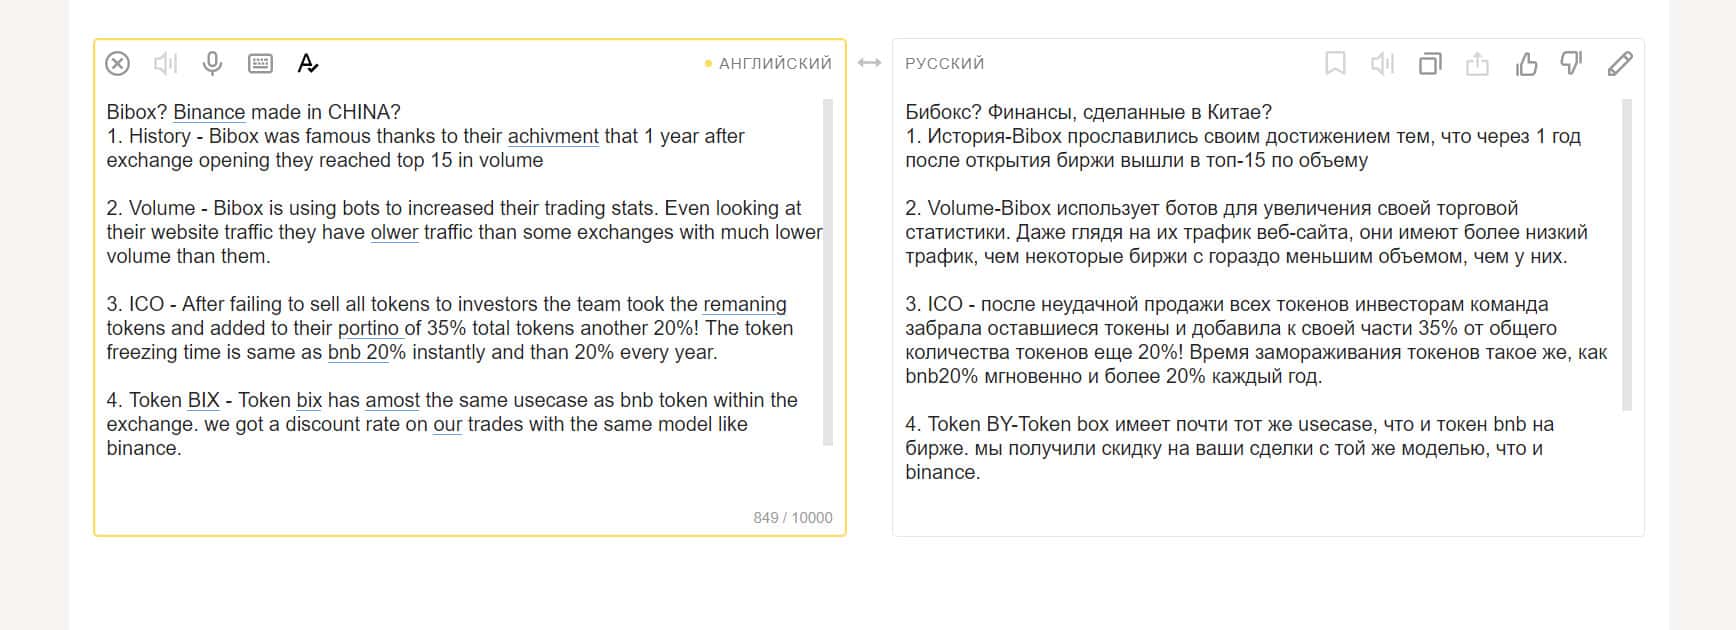The height and width of the screenshot is (630, 1736).
Task: Click the underlined misspelled word "remaning"
Action: pos(744,305)
